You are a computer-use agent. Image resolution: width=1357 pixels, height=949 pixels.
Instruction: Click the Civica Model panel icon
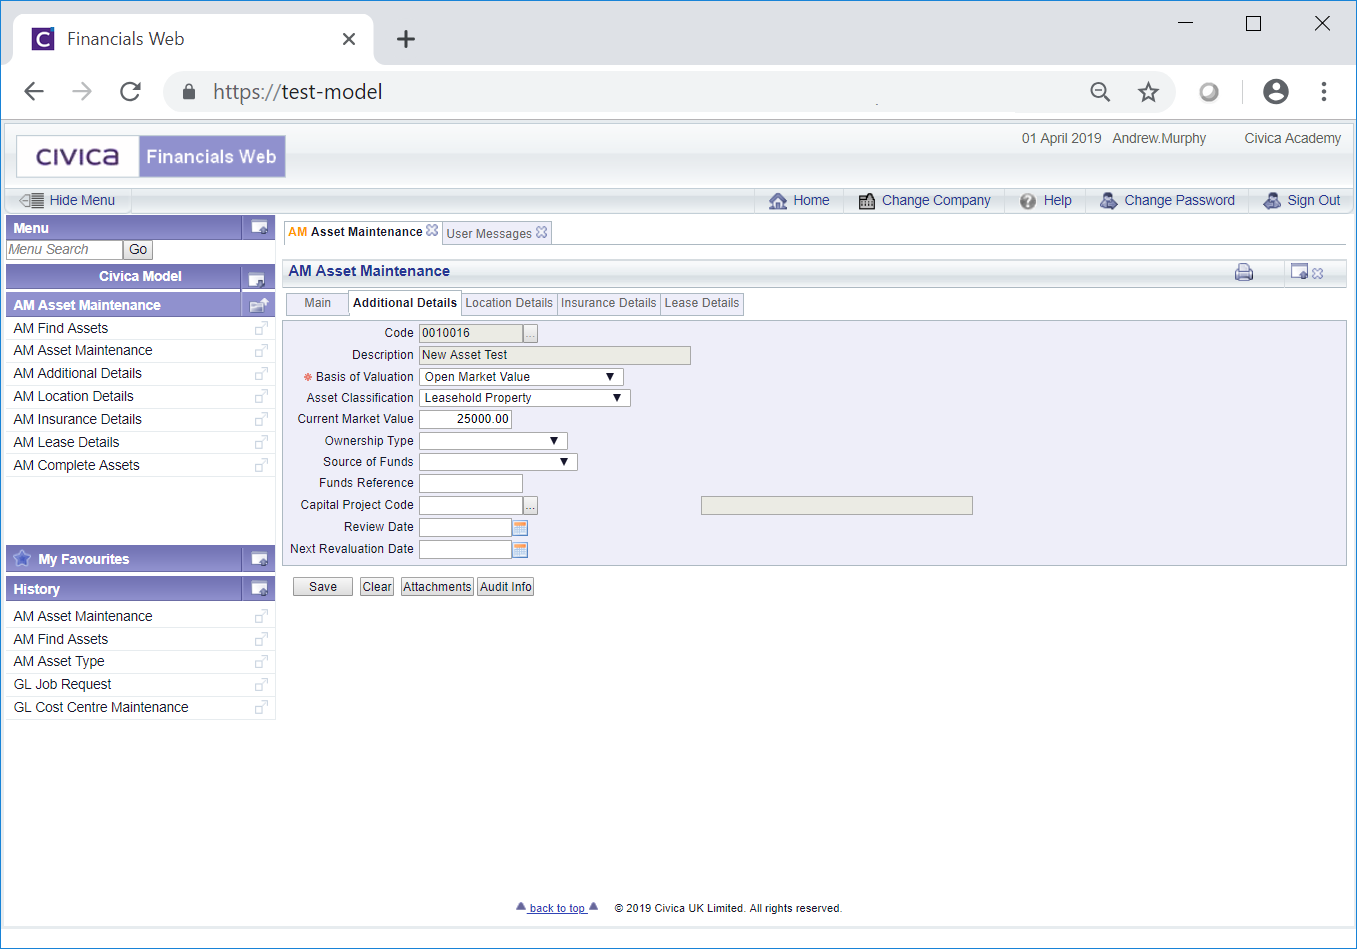[x=256, y=278]
